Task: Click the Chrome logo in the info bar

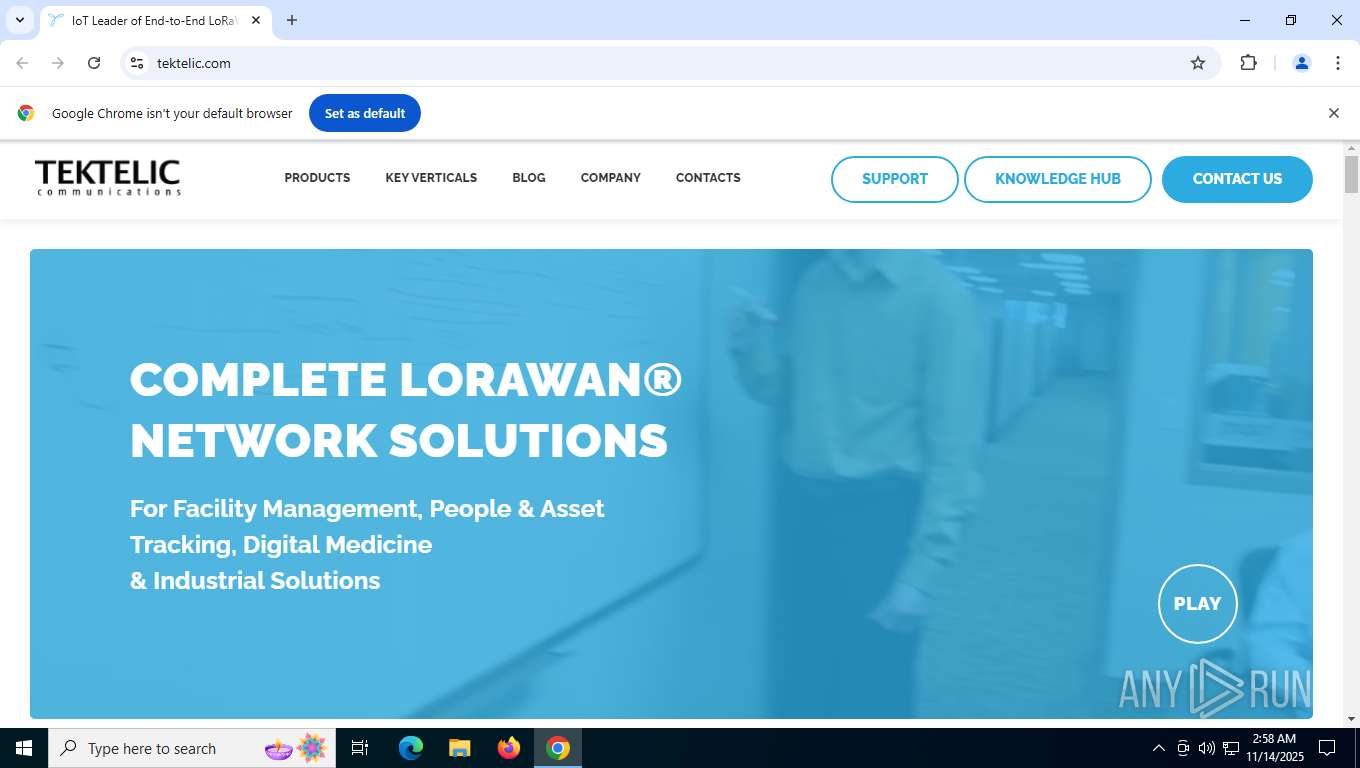Action: point(26,113)
